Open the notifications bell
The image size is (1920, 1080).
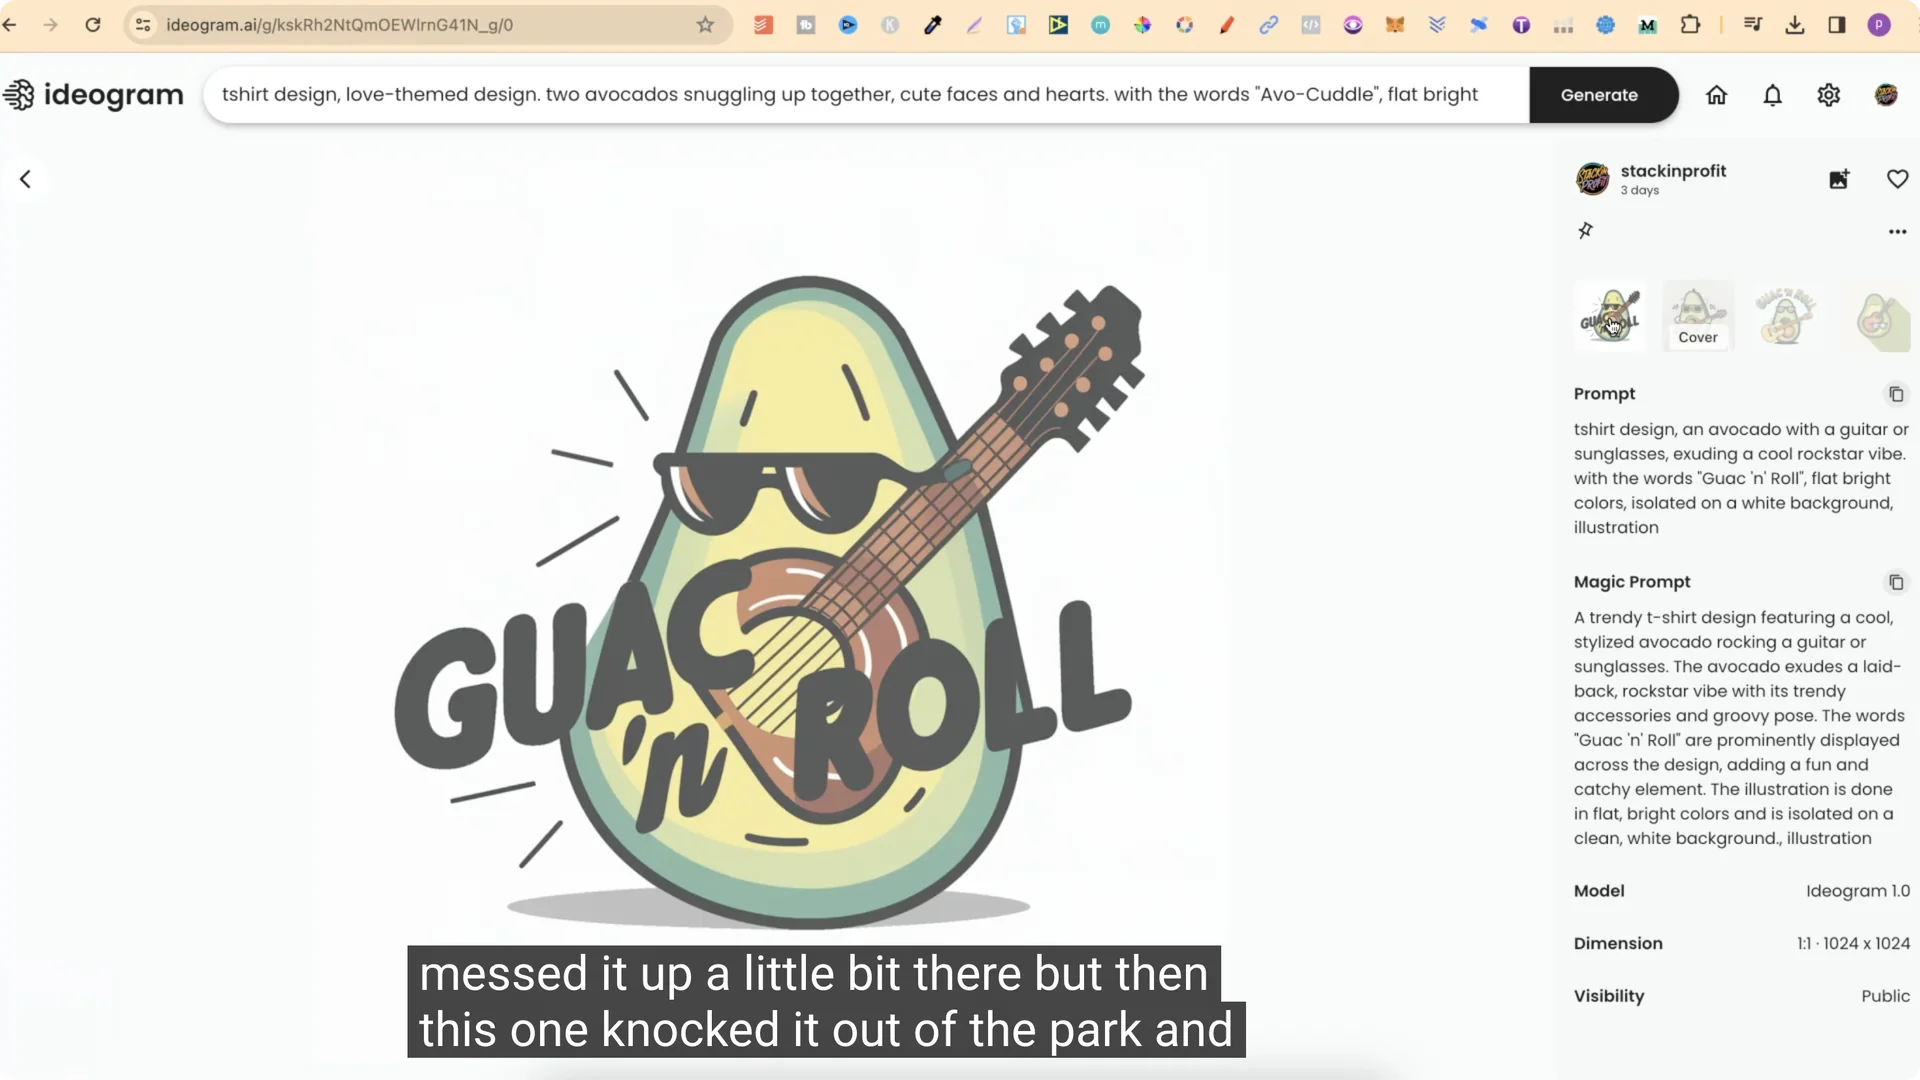[1772, 95]
